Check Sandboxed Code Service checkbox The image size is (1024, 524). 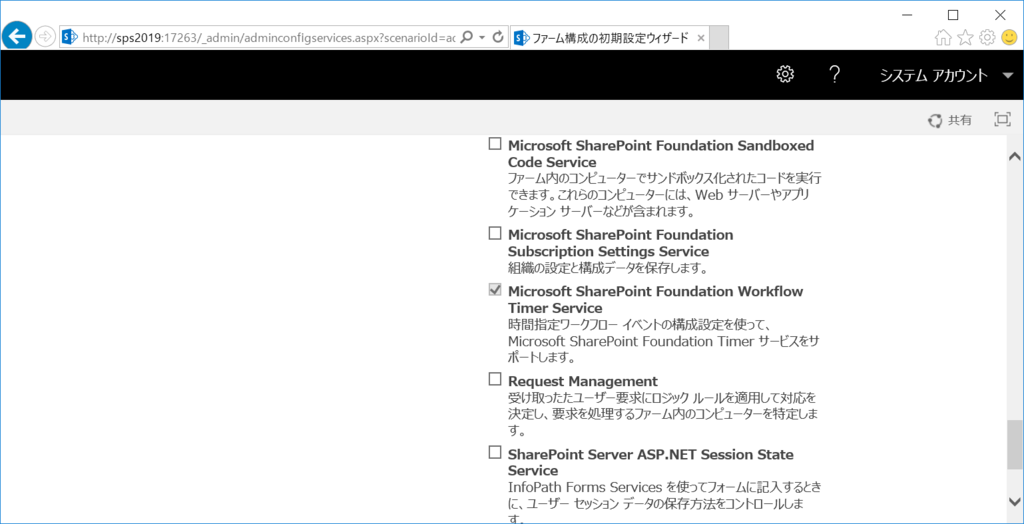click(x=495, y=144)
